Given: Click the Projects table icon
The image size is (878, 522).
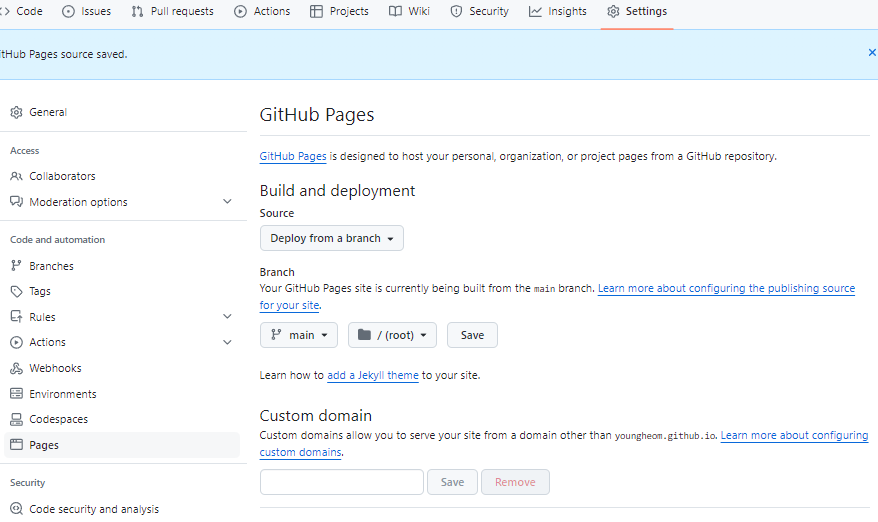Looking at the screenshot, I should [316, 11].
